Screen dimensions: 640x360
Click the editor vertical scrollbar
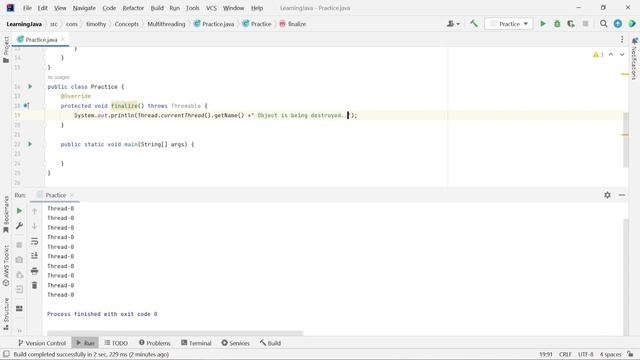(x=626, y=139)
